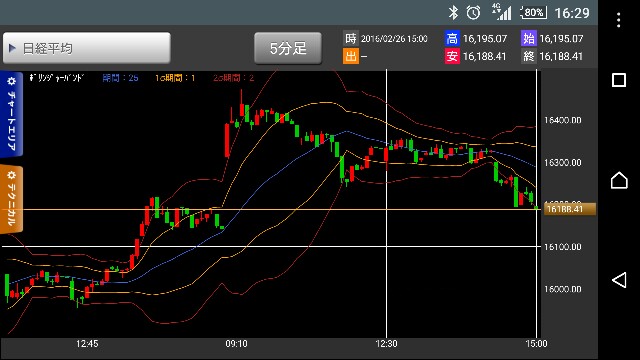
Task: Tap the blue 期間:25 parameter label
Action: [120, 78]
